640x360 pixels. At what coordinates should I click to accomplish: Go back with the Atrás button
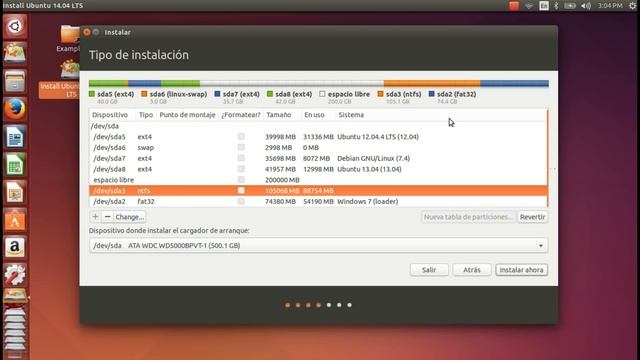click(x=472, y=270)
